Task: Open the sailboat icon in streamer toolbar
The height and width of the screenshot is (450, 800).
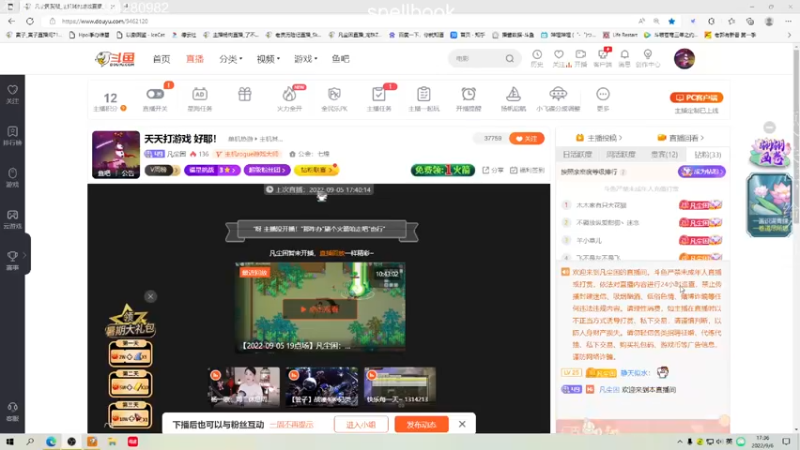Action: click(x=513, y=94)
